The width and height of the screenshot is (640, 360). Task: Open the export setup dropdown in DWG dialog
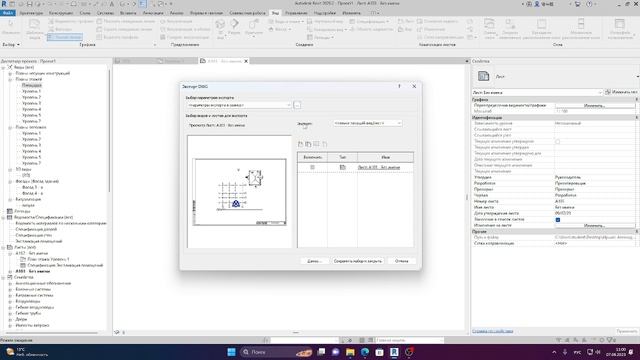[239, 105]
